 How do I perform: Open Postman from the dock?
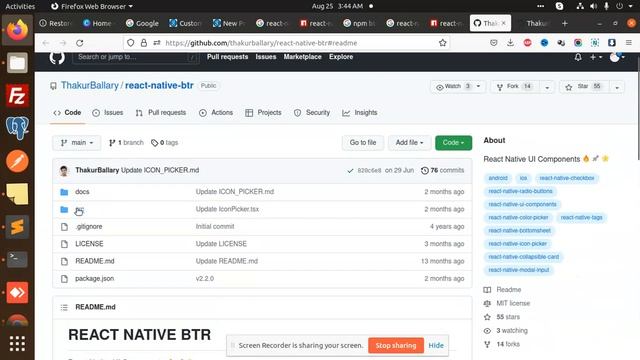(17, 161)
